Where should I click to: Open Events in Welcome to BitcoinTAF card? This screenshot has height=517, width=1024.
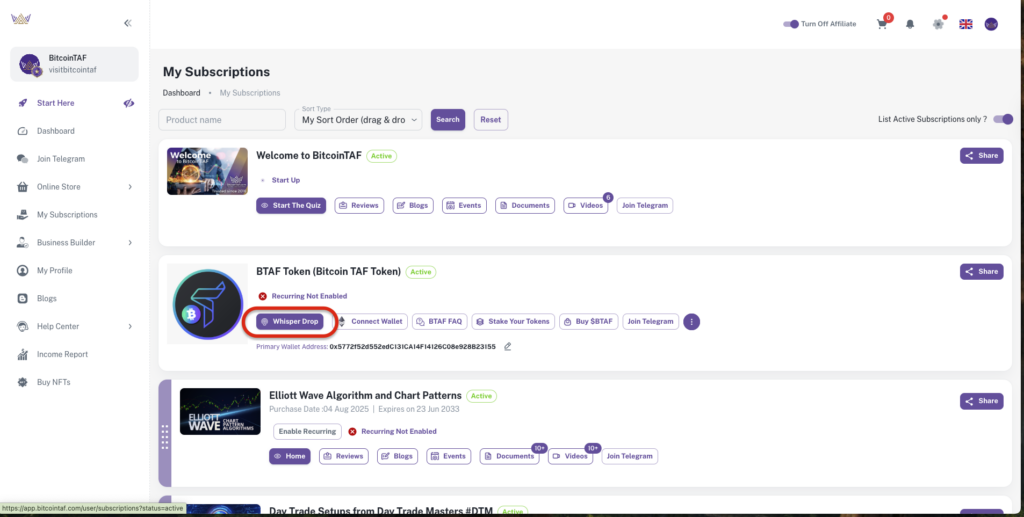click(464, 206)
